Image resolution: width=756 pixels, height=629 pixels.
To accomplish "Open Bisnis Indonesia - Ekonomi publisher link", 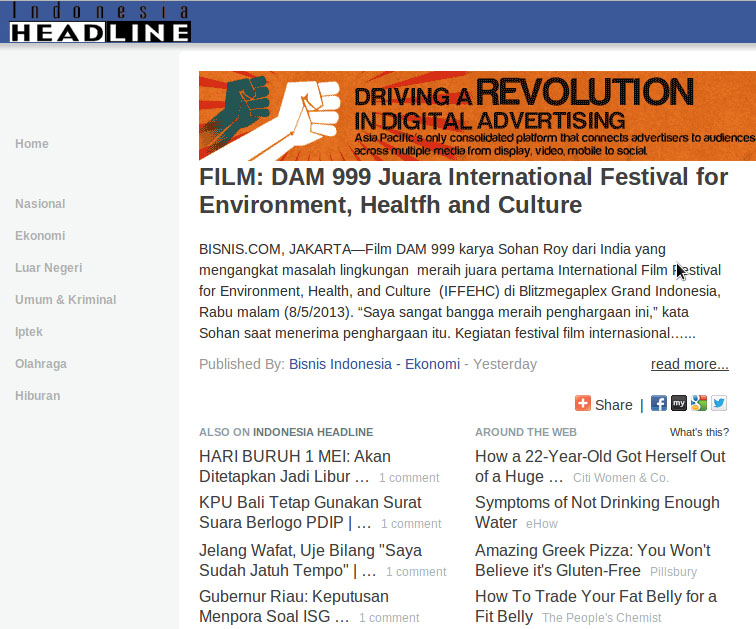I will coord(374,364).
